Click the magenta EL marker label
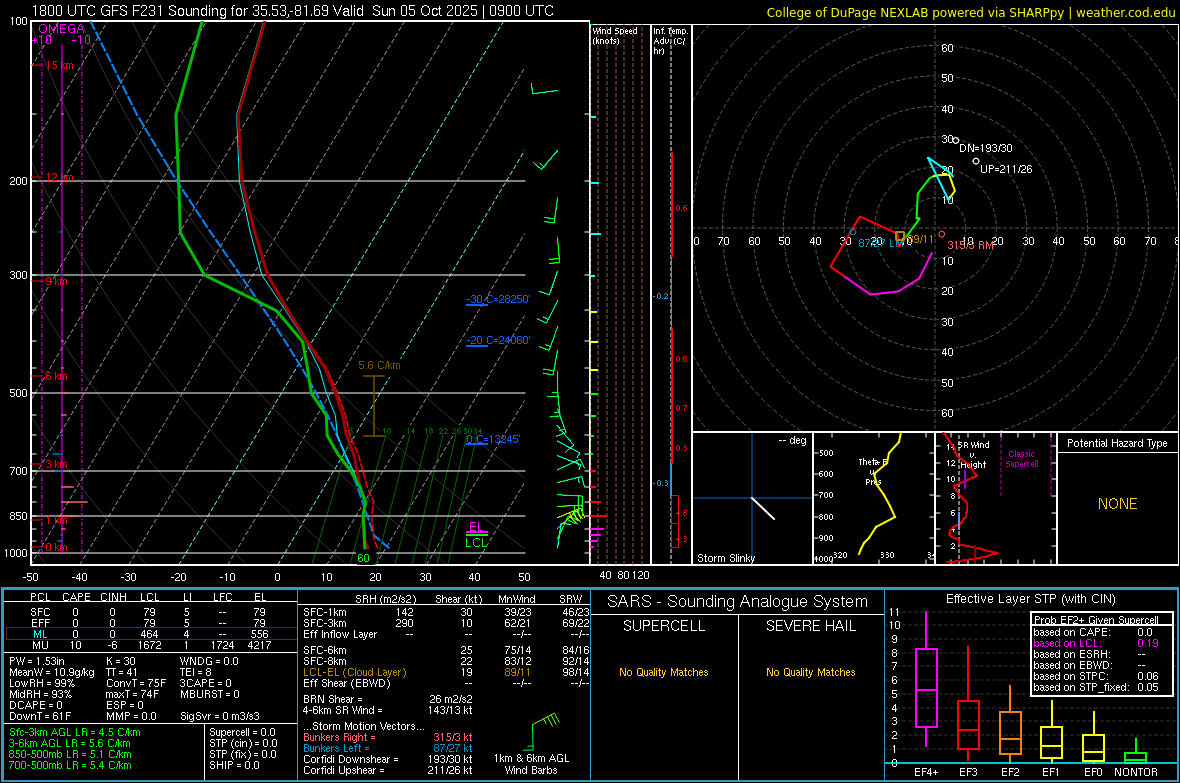The image size is (1180, 783). point(476,527)
